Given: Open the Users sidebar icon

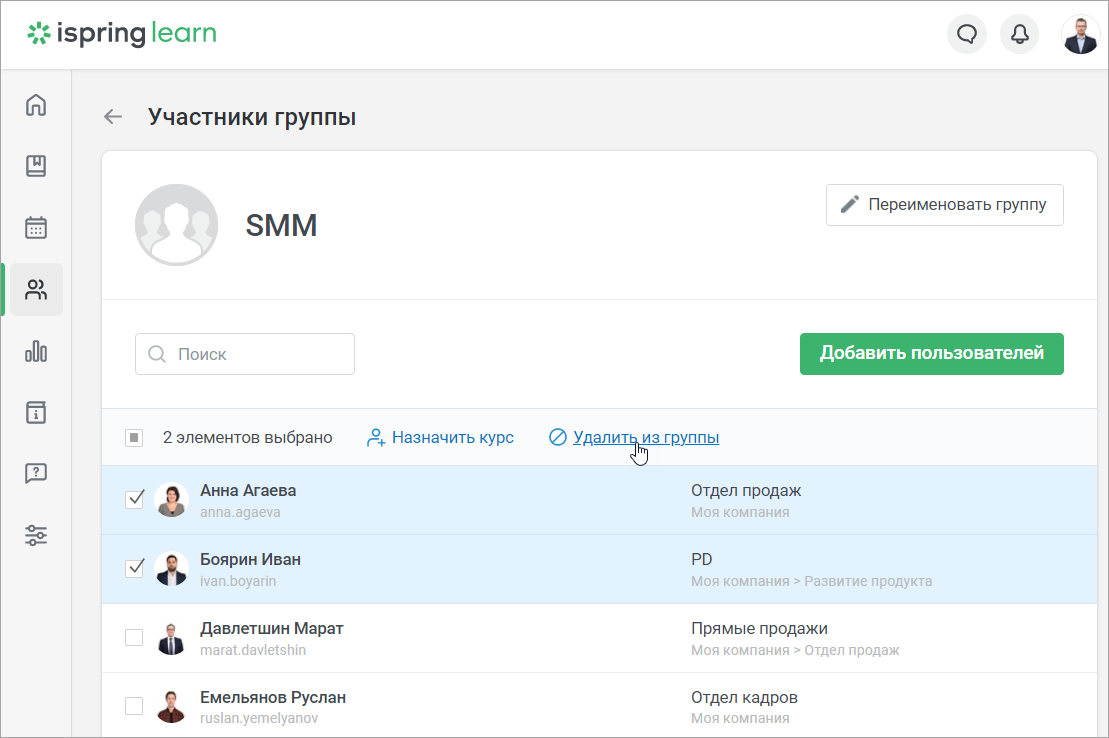Looking at the screenshot, I should [36, 289].
